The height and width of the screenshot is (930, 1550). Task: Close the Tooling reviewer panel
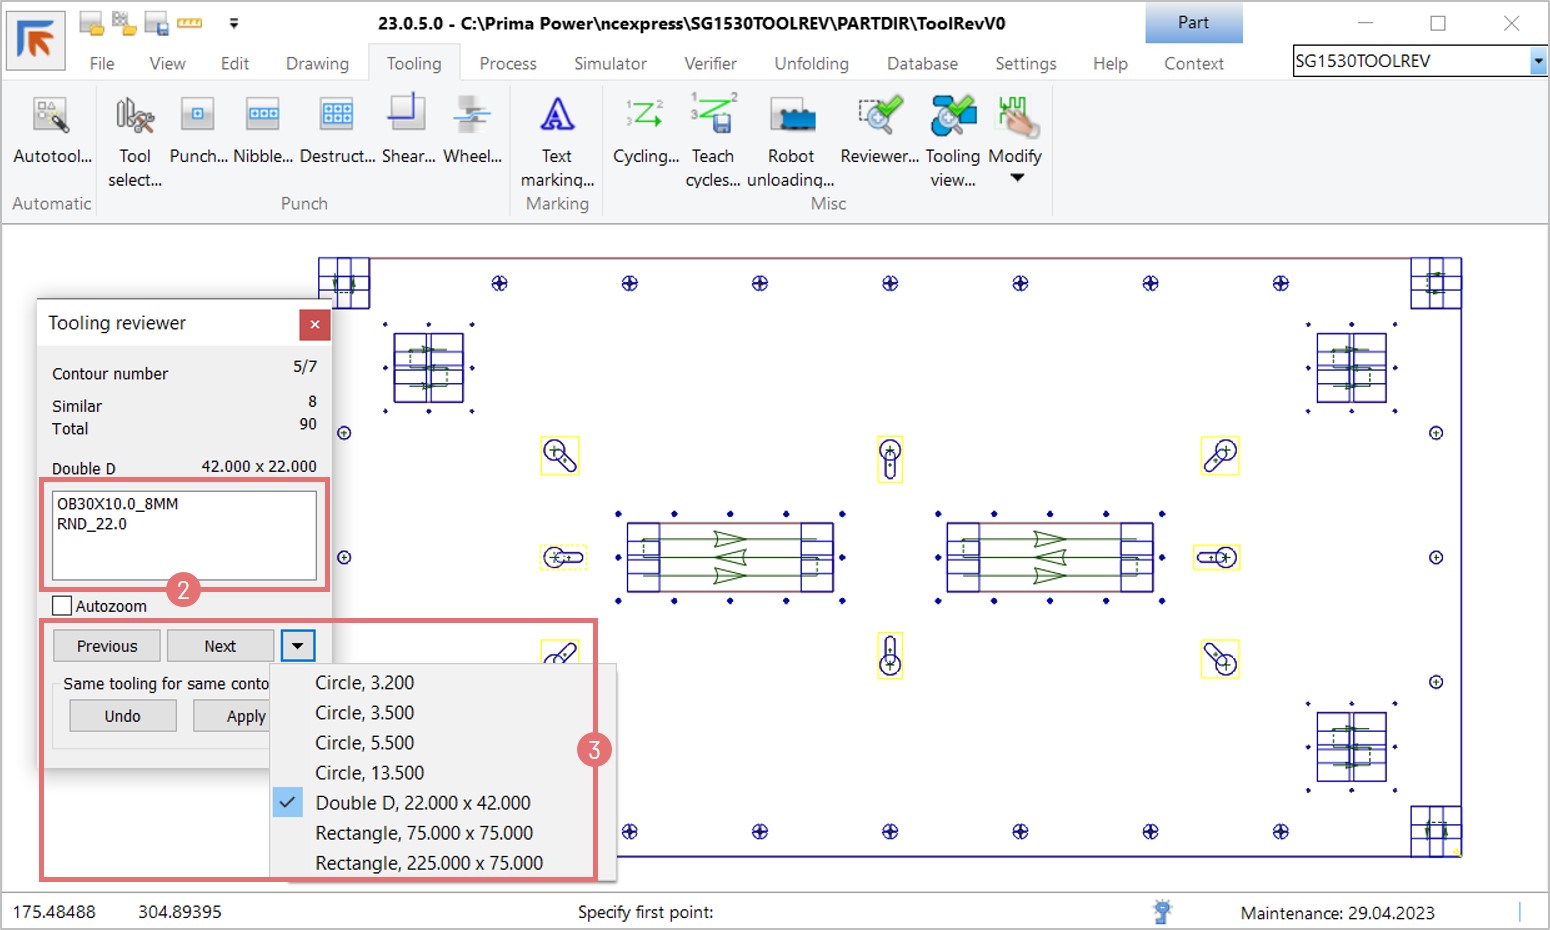[314, 324]
